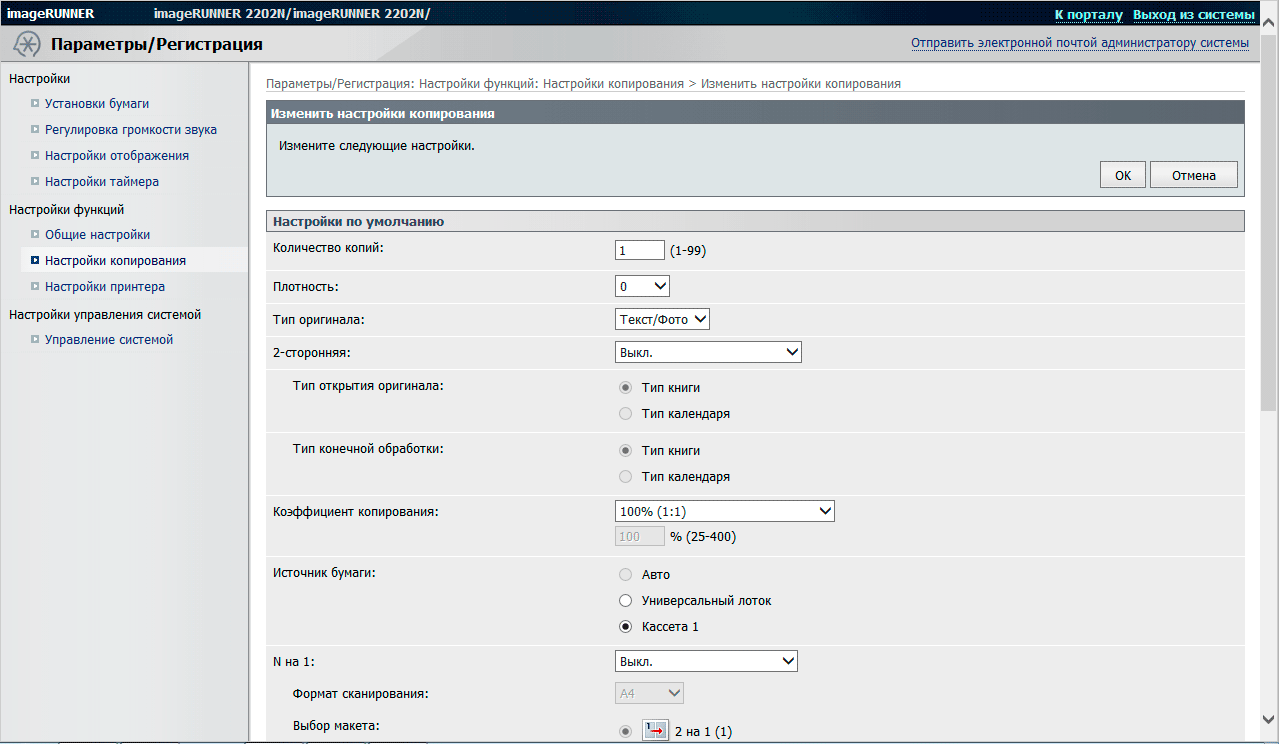Click the email system administrator link
1279x744 pixels.
pos(1080,43)
